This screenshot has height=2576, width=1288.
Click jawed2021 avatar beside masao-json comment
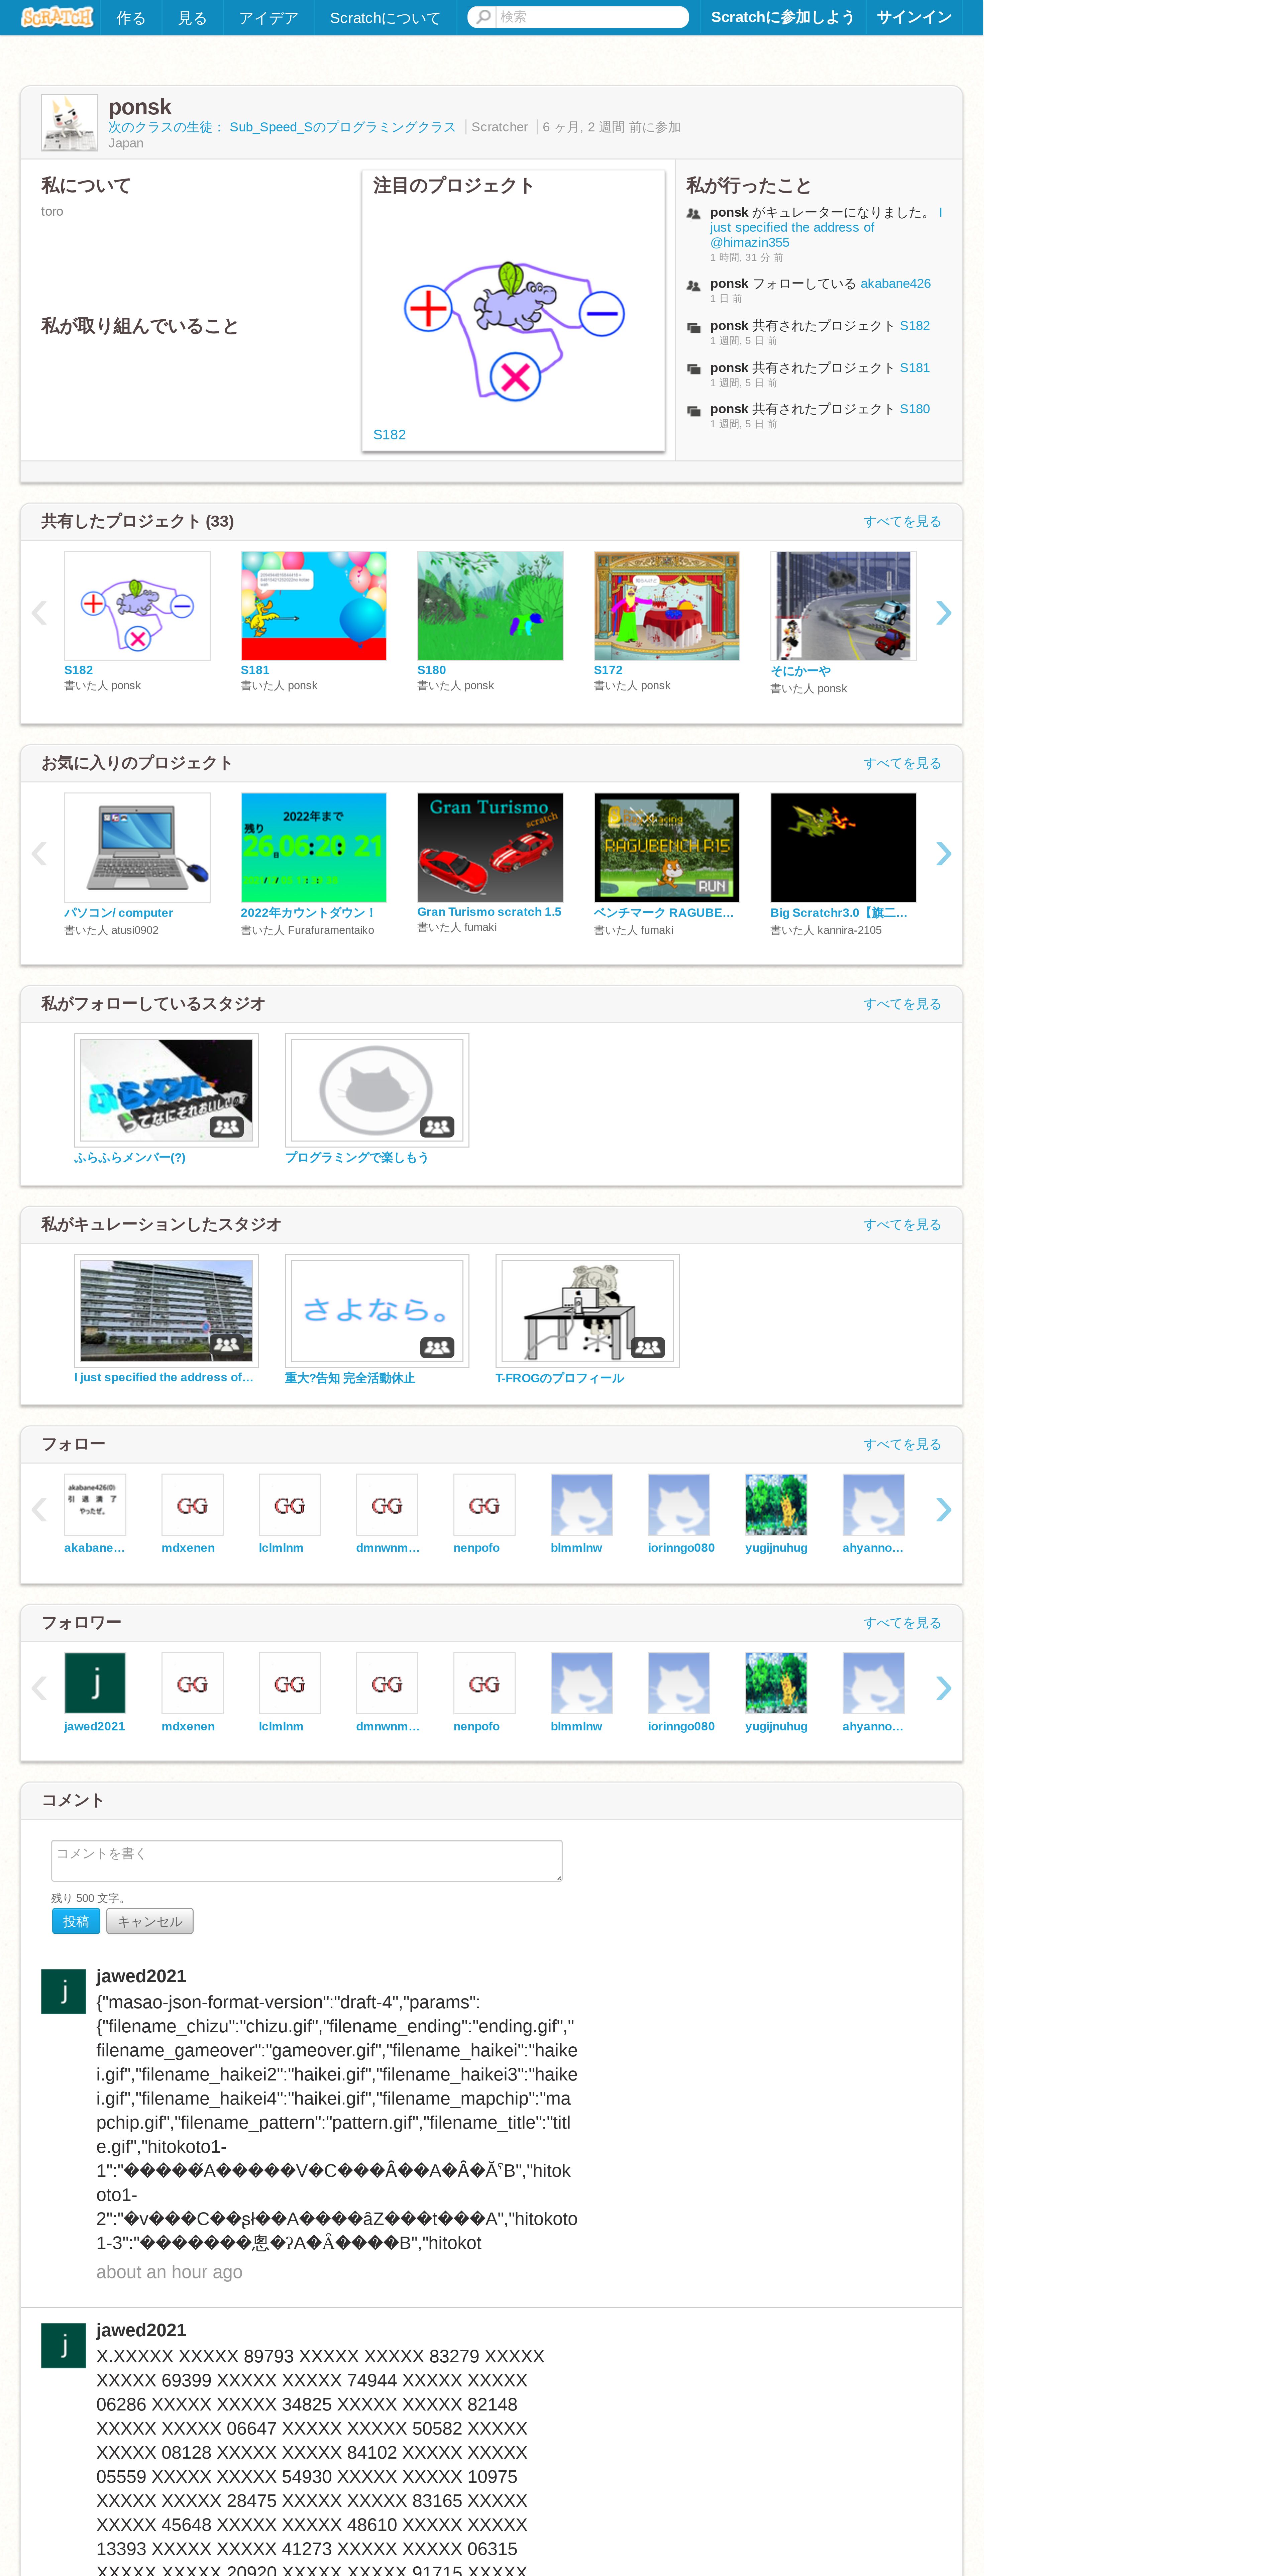[x=63, y=1992]
